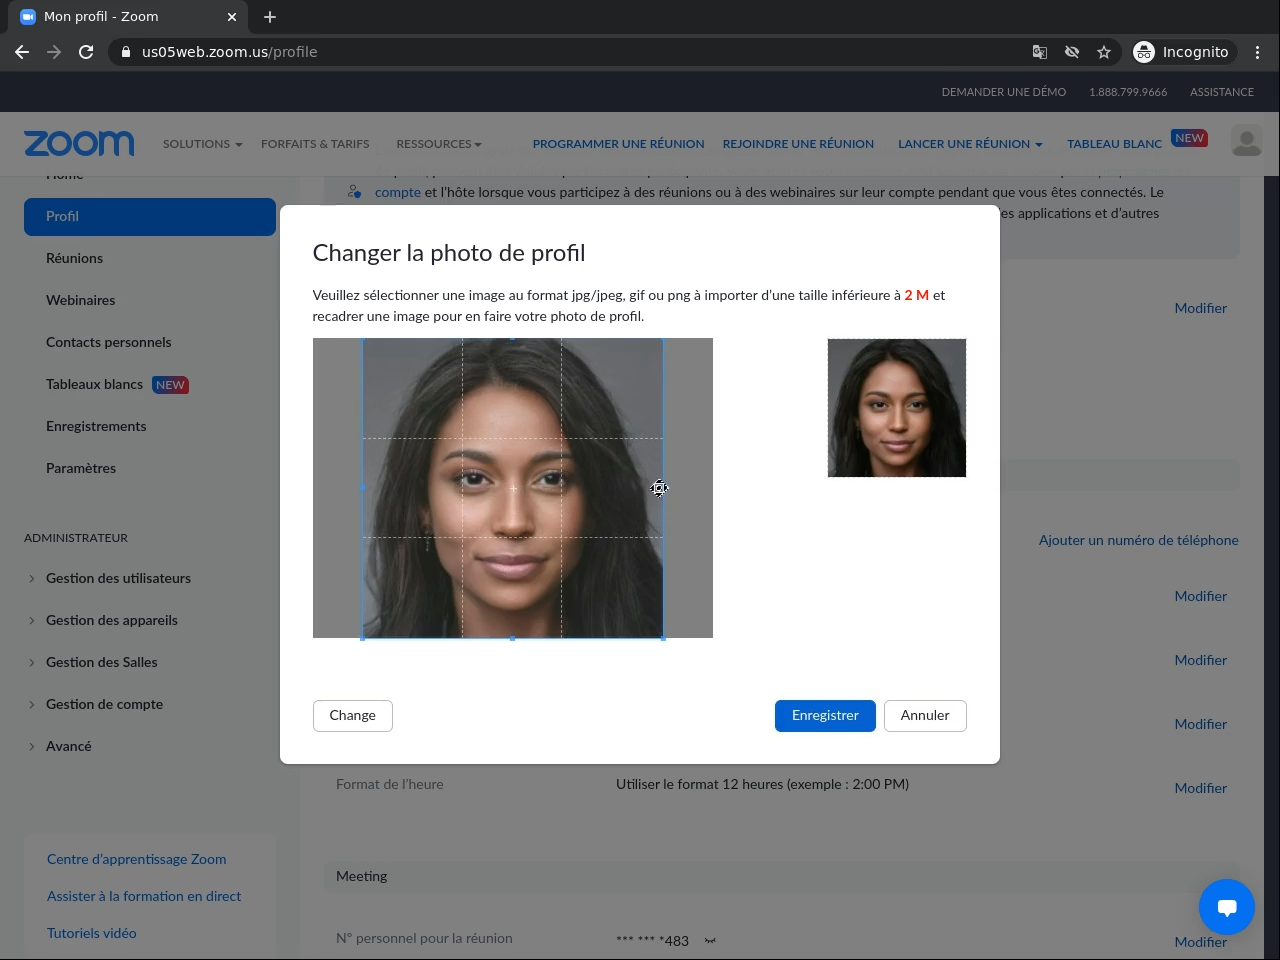Click Demander une démo
This screenshot has width=1280, height=960.
coord(1003,92)
